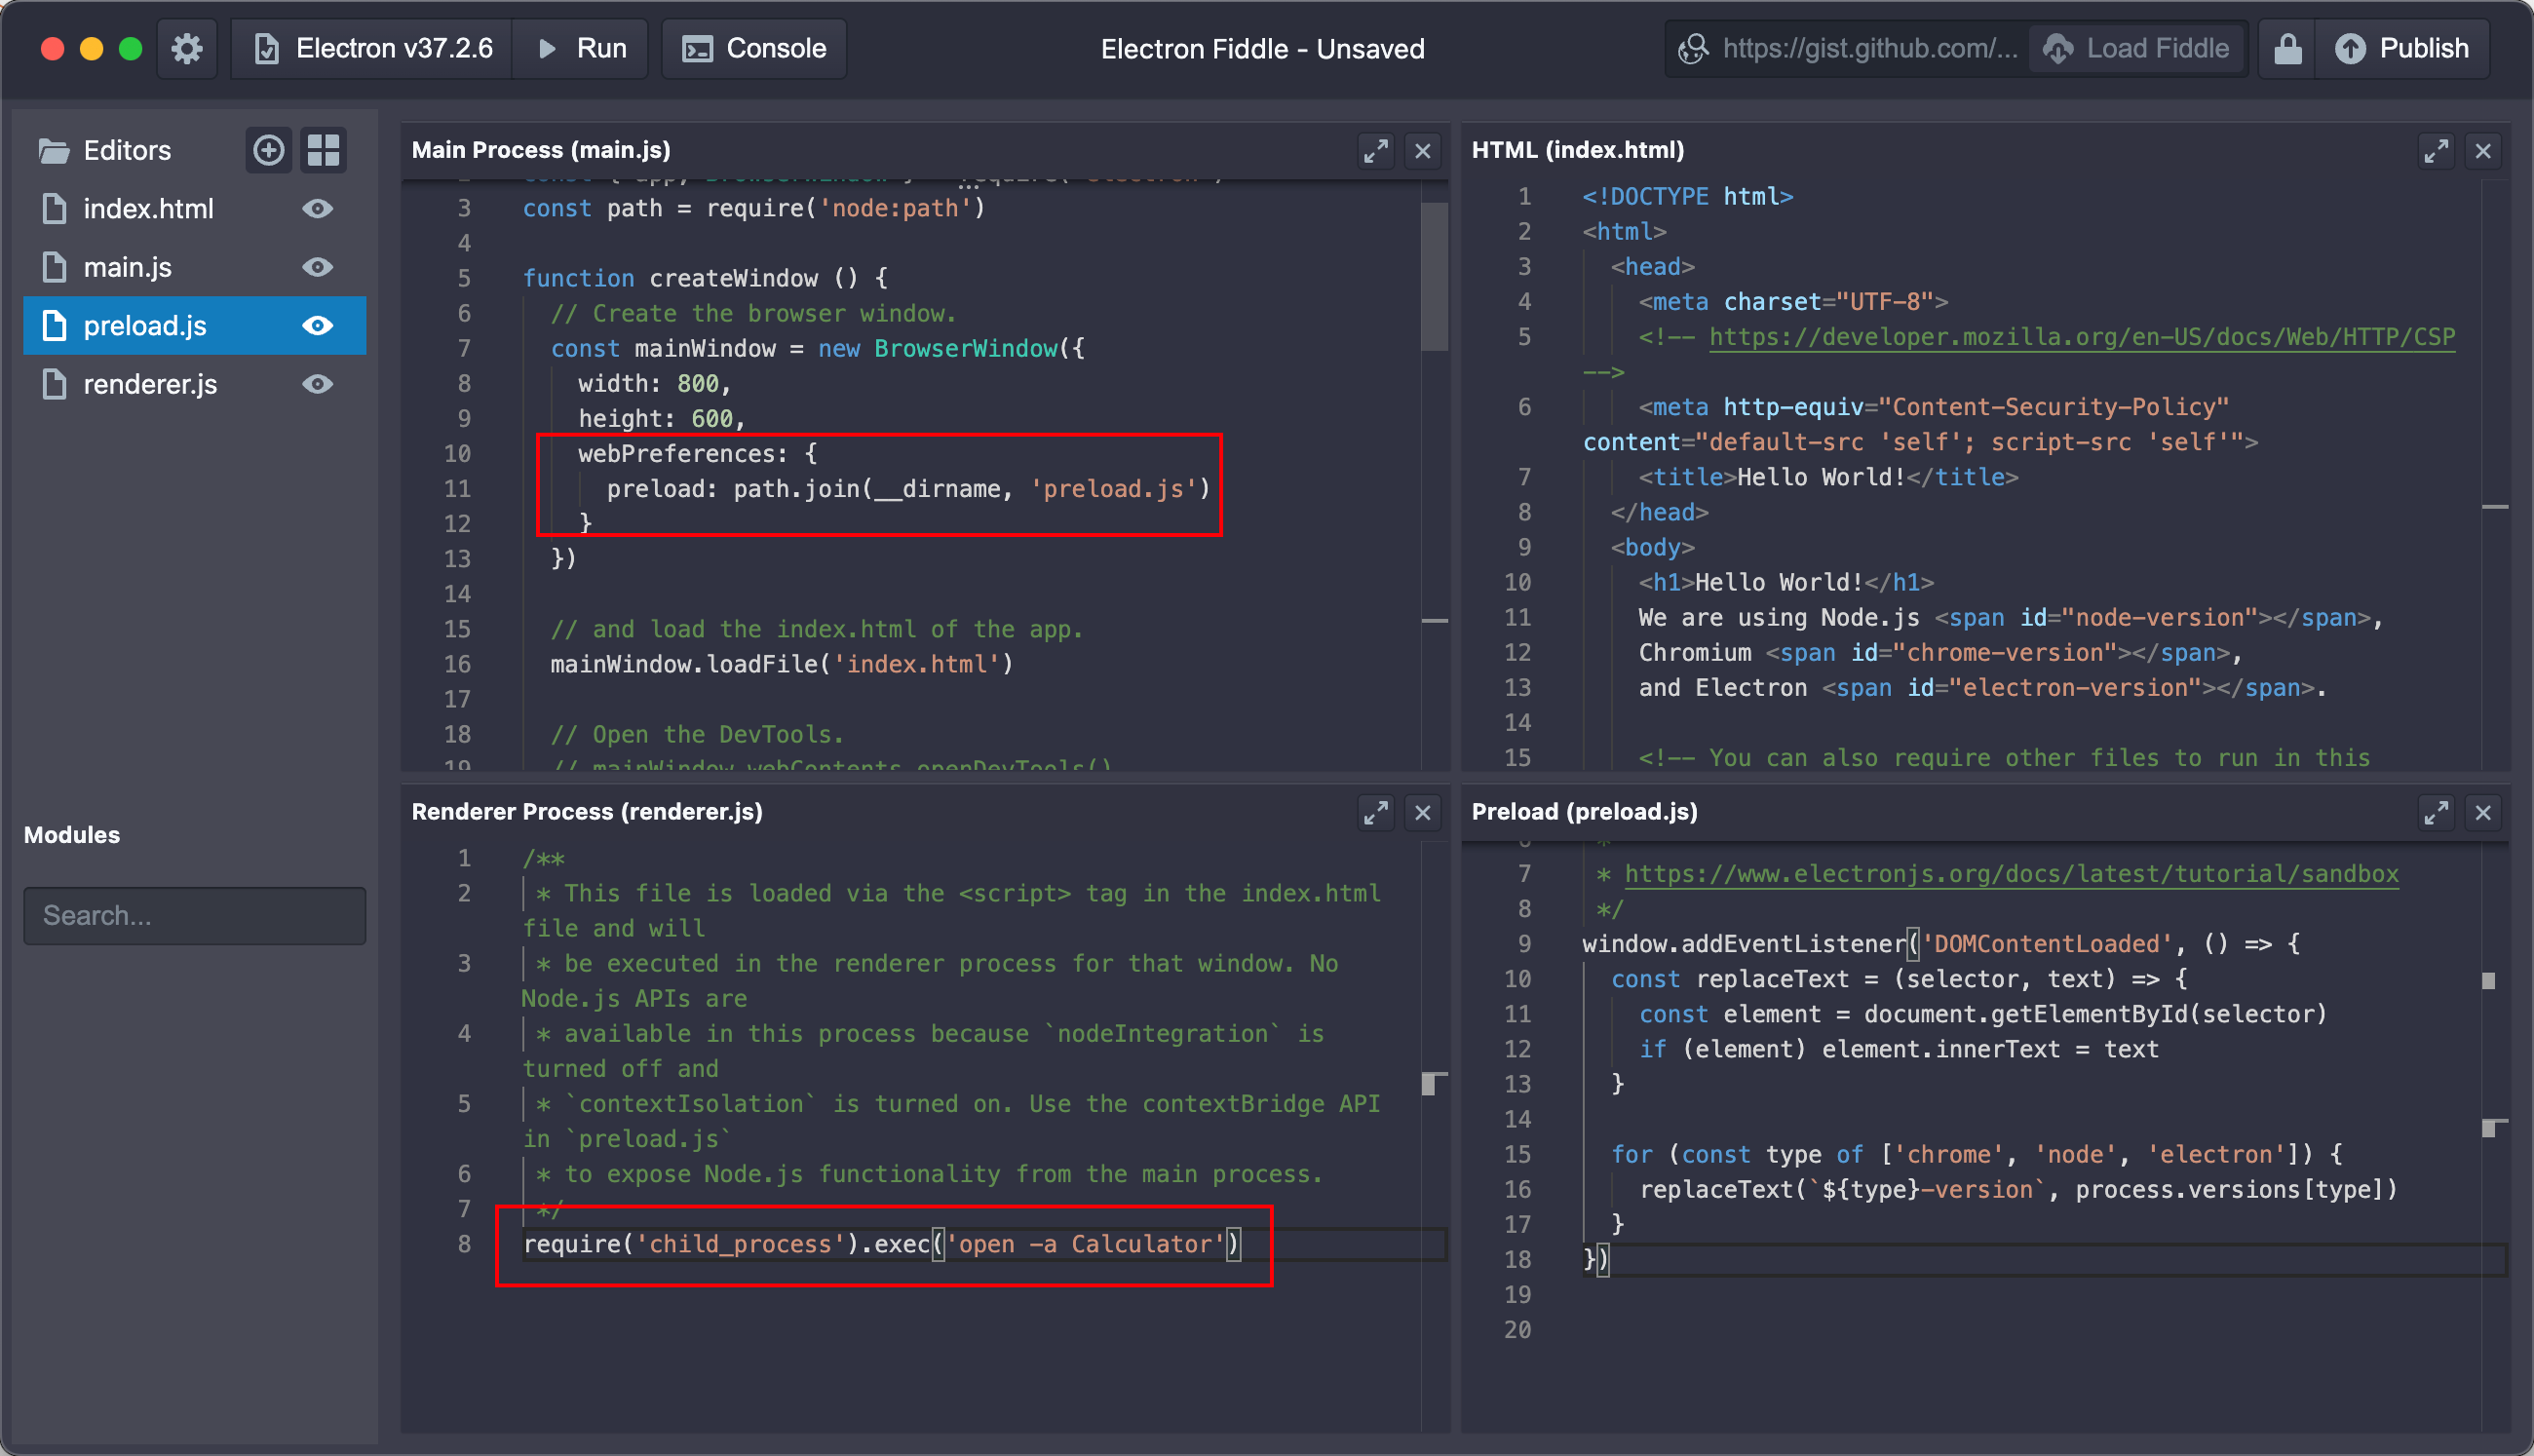This screenshot has width=2534, height=1456.
Task: Close the Preload editor panel
Action: click(2483, 813)
